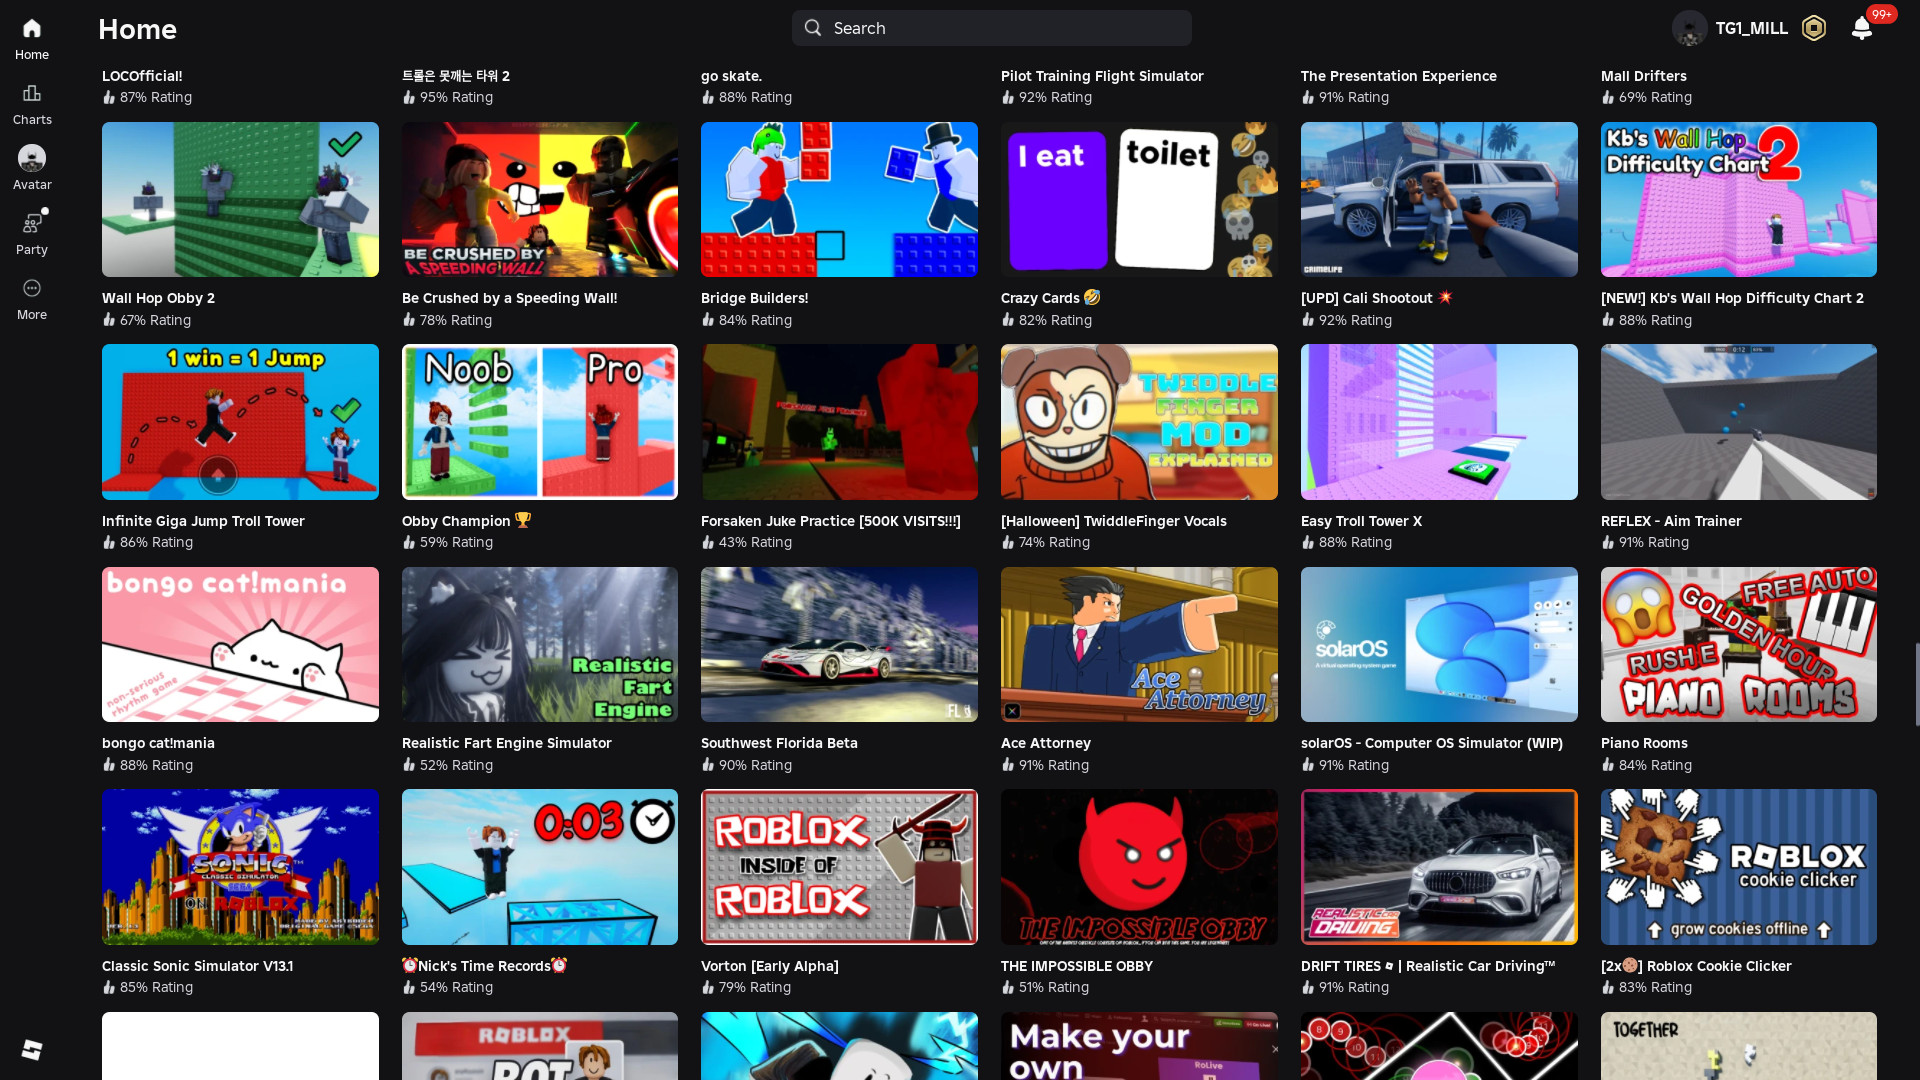This screenshot has width=1920, height=1080.
Task: Open the Party icon in sidebar
Action: pyautogui.click(x=32, y=223)
